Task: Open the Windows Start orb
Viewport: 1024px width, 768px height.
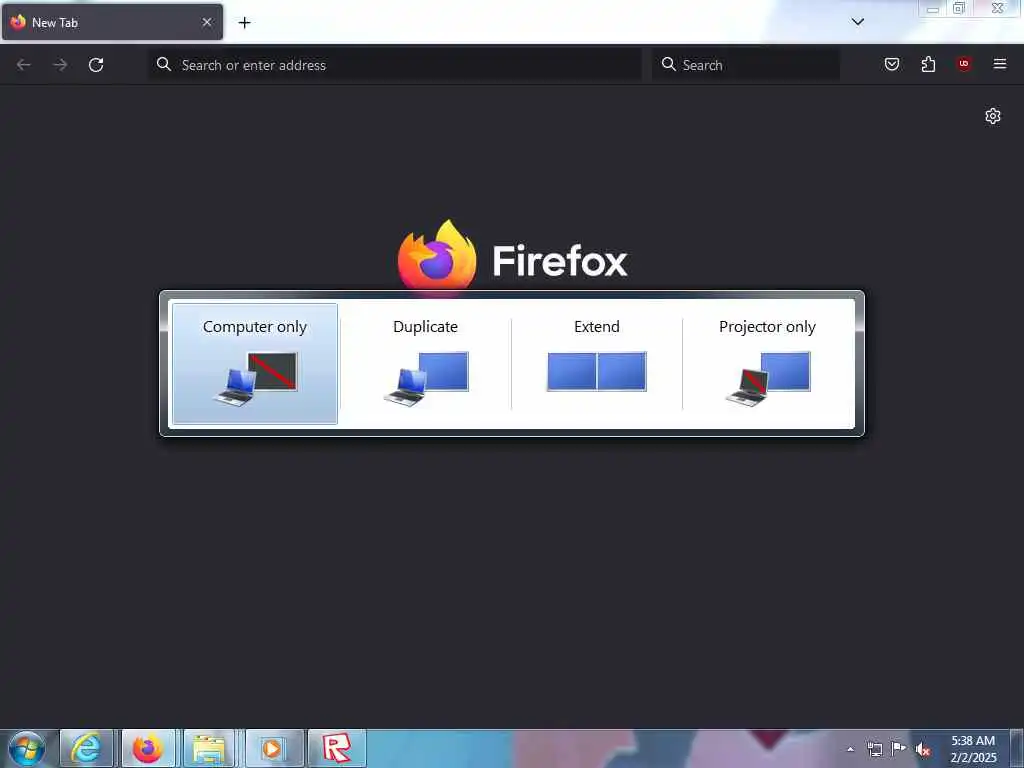Action: pos(27,748)
